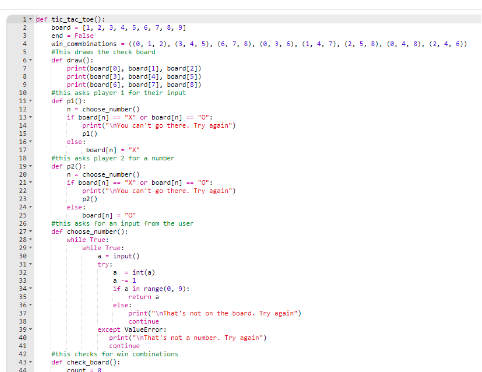Click the board list assignment on line 2
This screenshot has width=482, height=372.
pos(119,28)
